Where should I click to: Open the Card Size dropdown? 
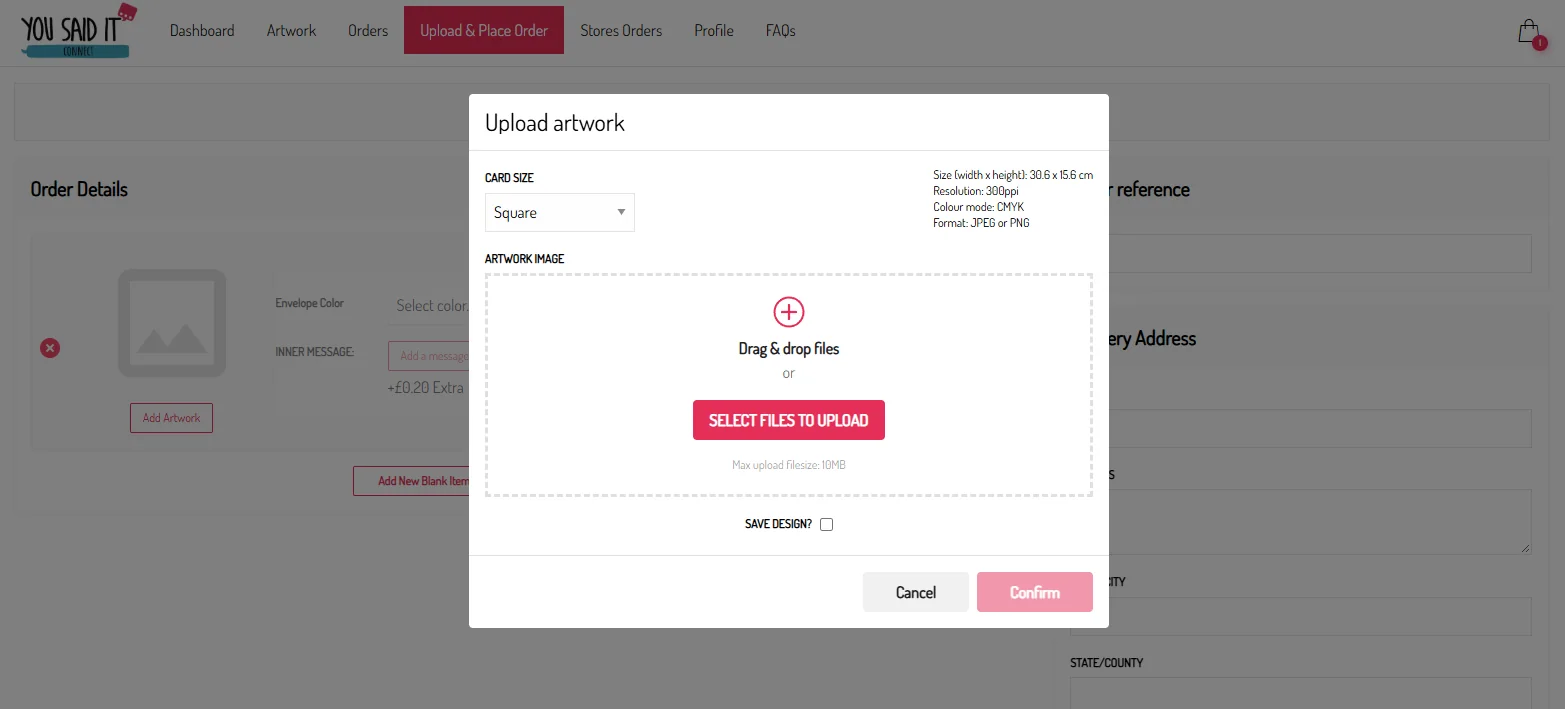click(x=559, y=212)
